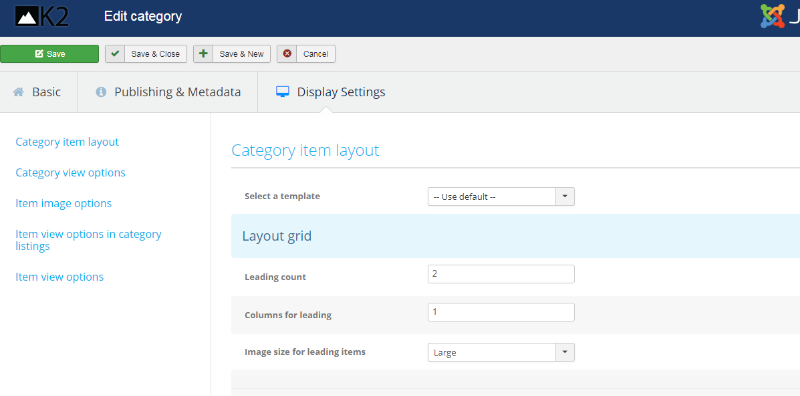The image size is (800, 396).
Task: Focus the Columns for leading field
Action: [501, 312]
